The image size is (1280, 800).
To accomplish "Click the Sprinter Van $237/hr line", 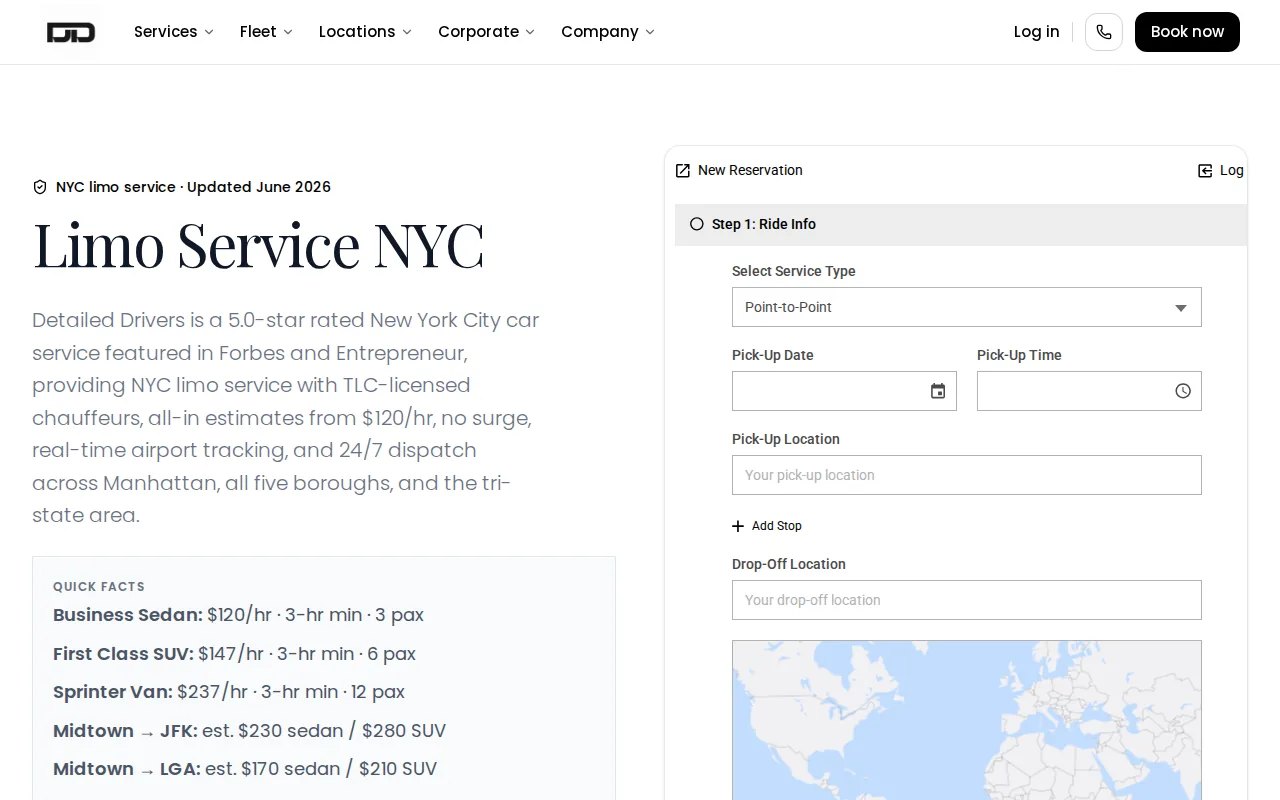I will pyautogui.click(x=229, y=692).
